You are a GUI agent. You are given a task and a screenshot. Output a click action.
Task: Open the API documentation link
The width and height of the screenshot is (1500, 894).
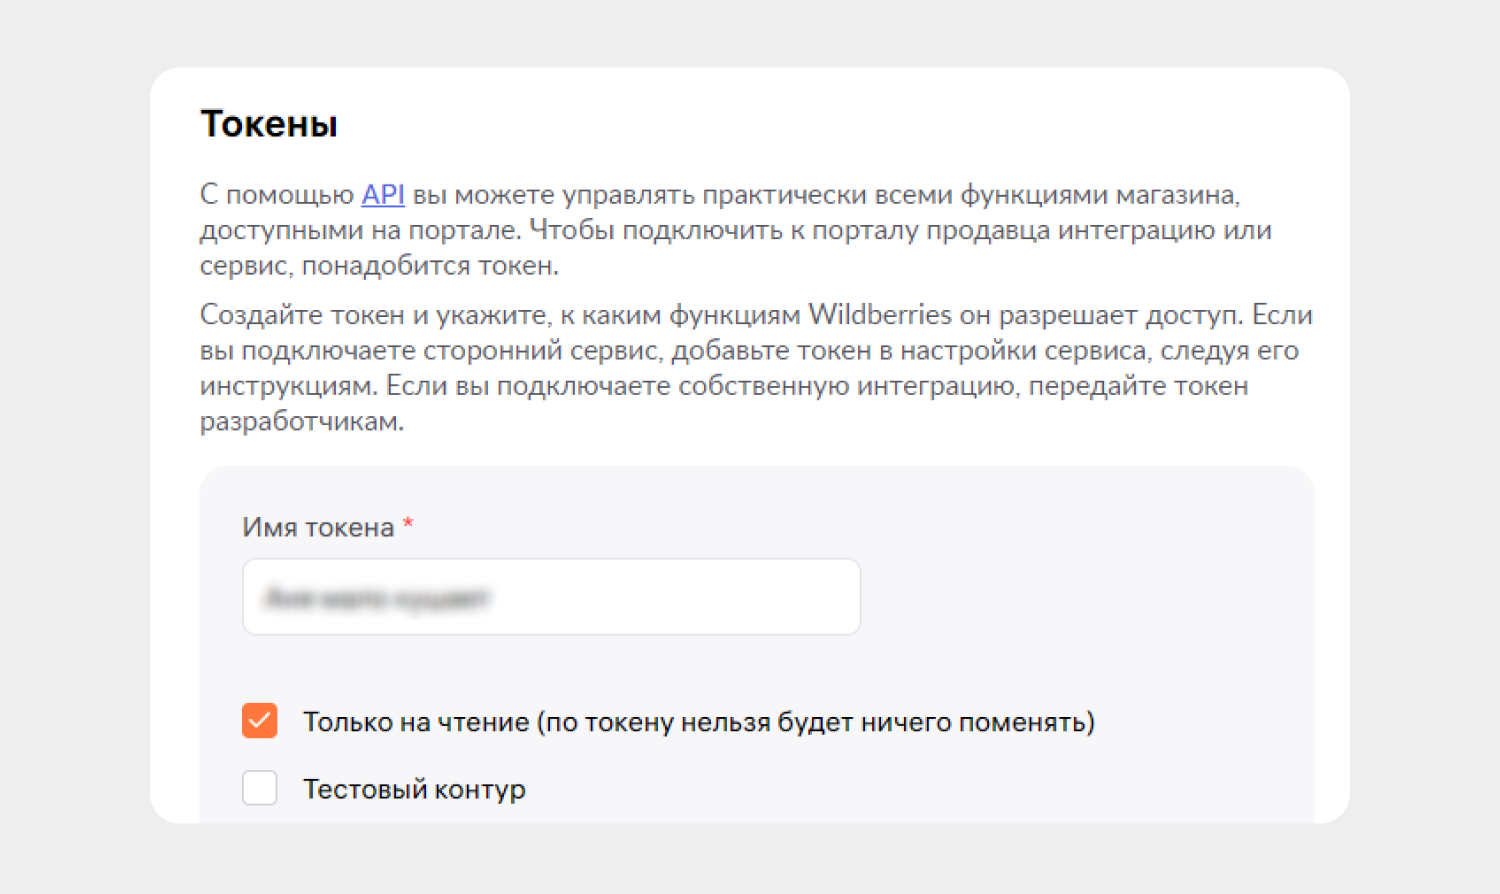click(383, 194)
